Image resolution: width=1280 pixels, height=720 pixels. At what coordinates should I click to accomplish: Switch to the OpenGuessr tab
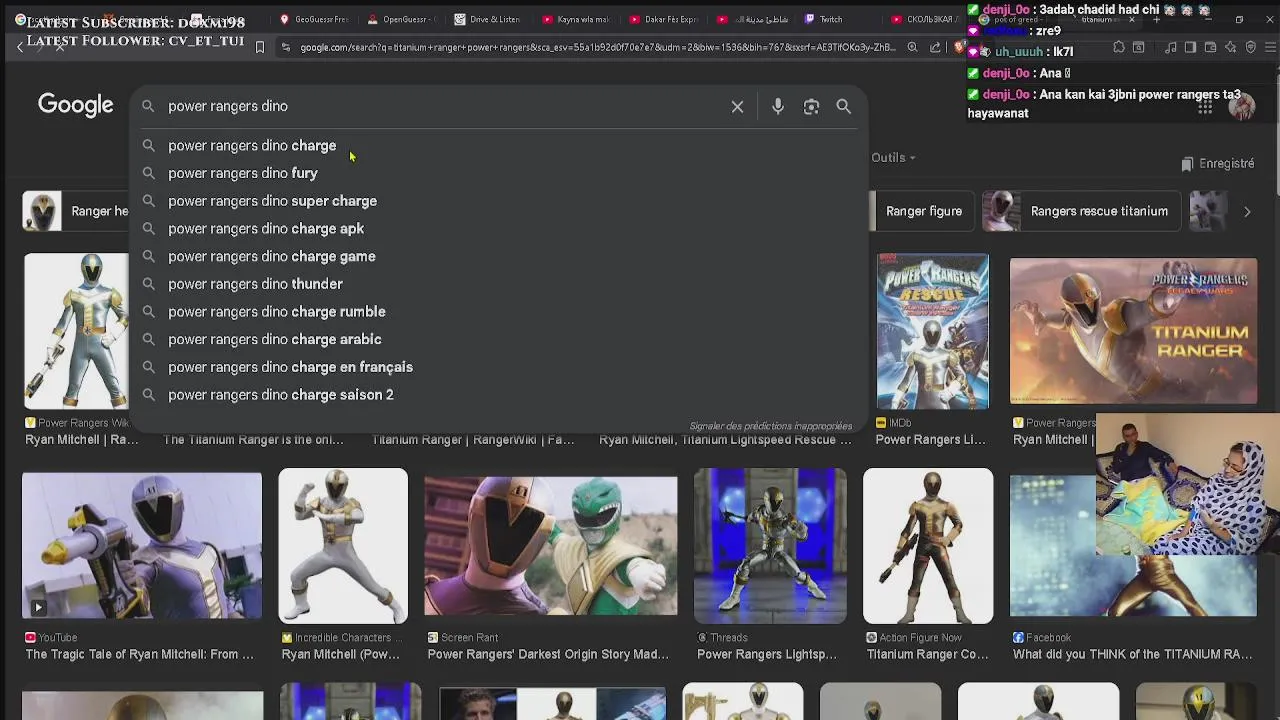coord(401,19)
